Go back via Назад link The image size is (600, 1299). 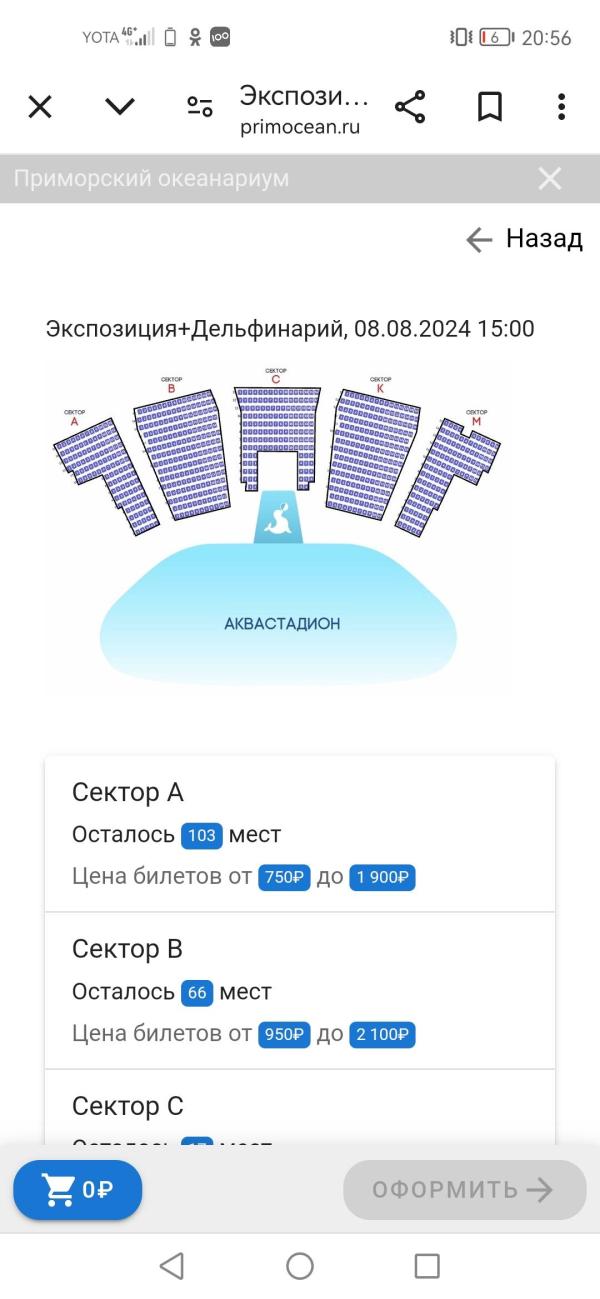tap(523, 239)
